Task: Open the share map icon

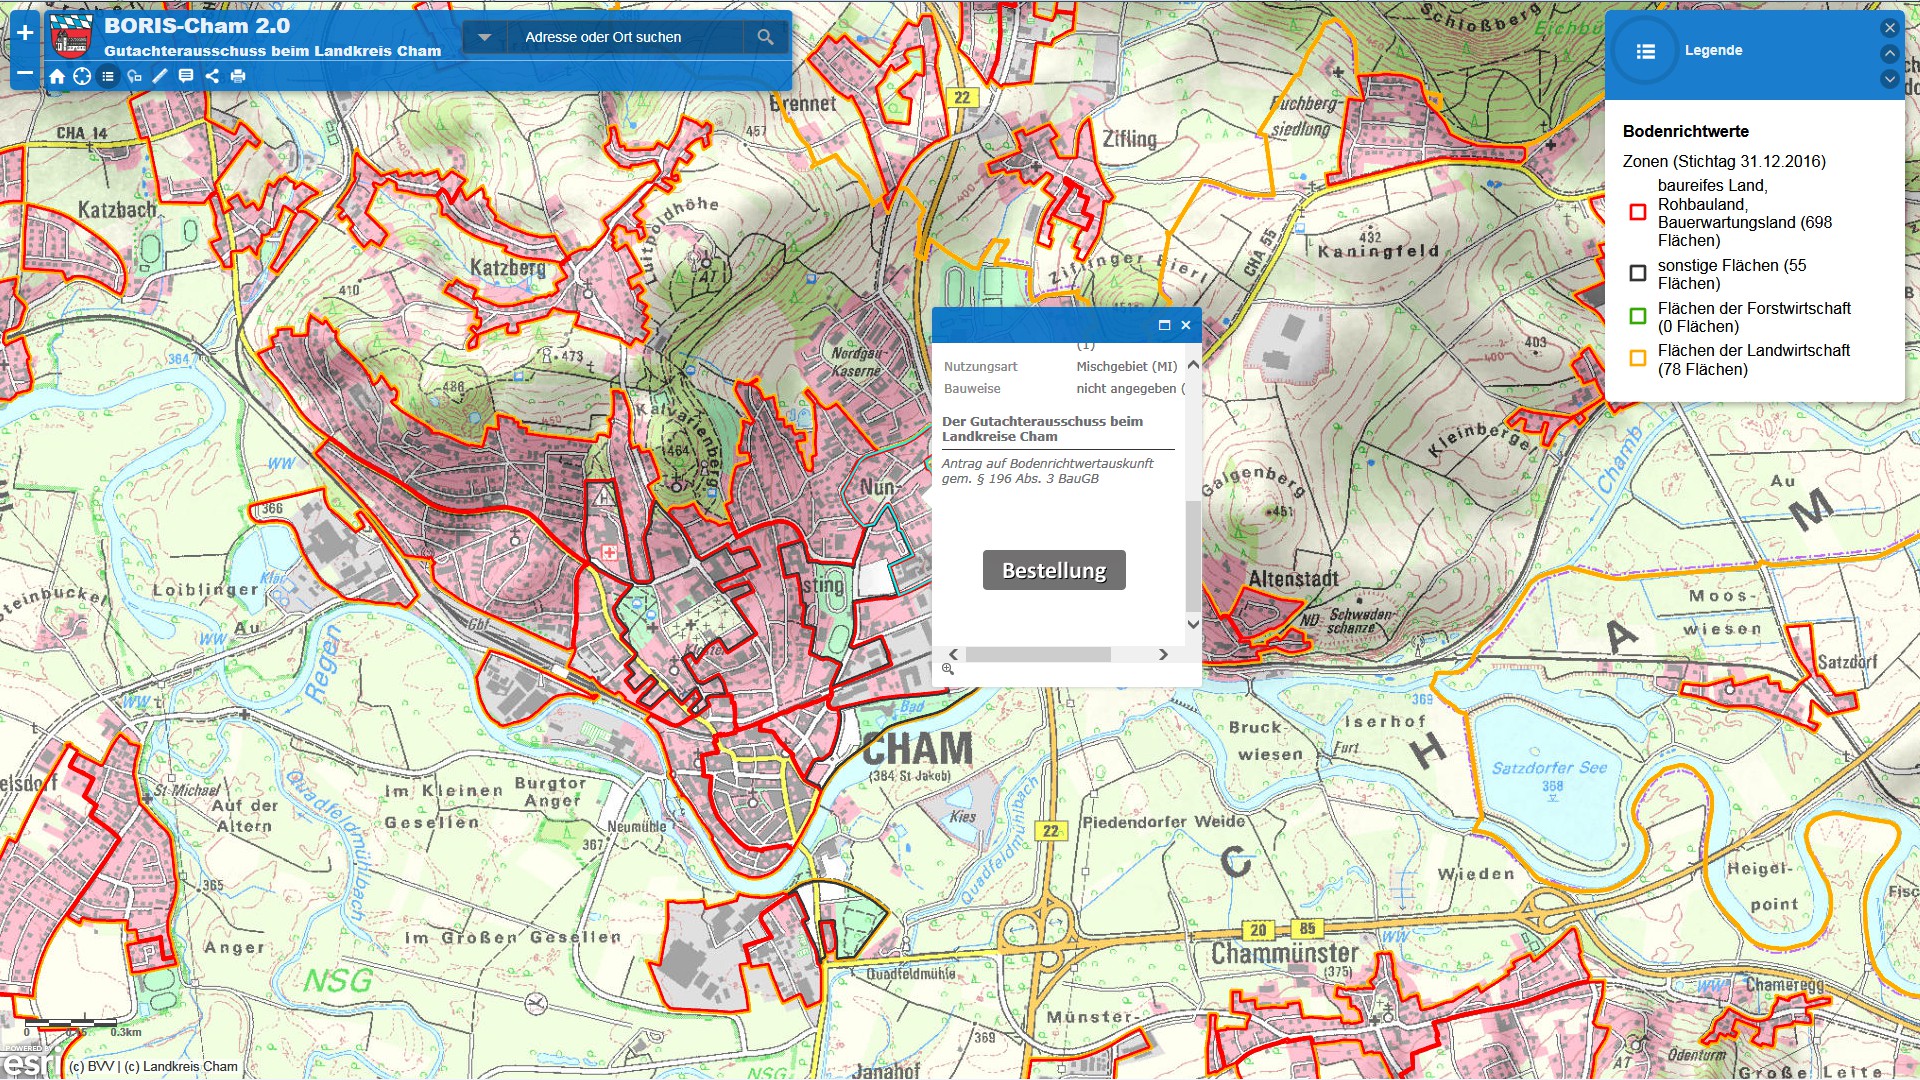Action: coord(212,76)
